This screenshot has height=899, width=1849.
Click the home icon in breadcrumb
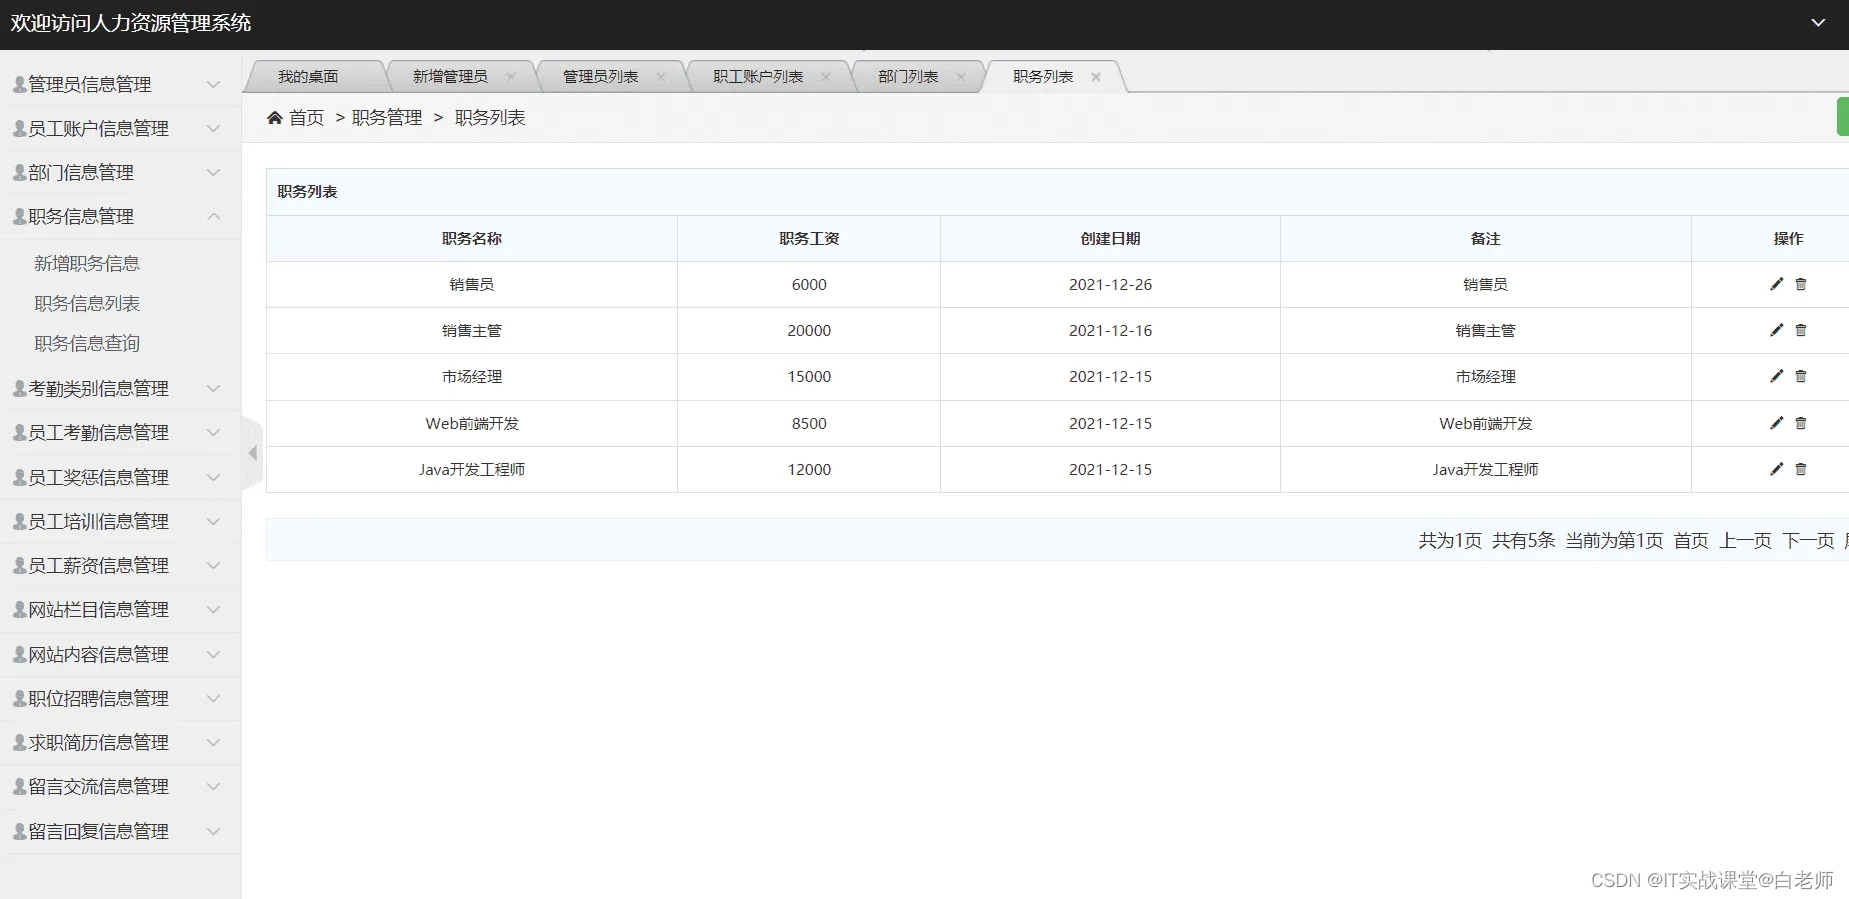coord(275,118)
